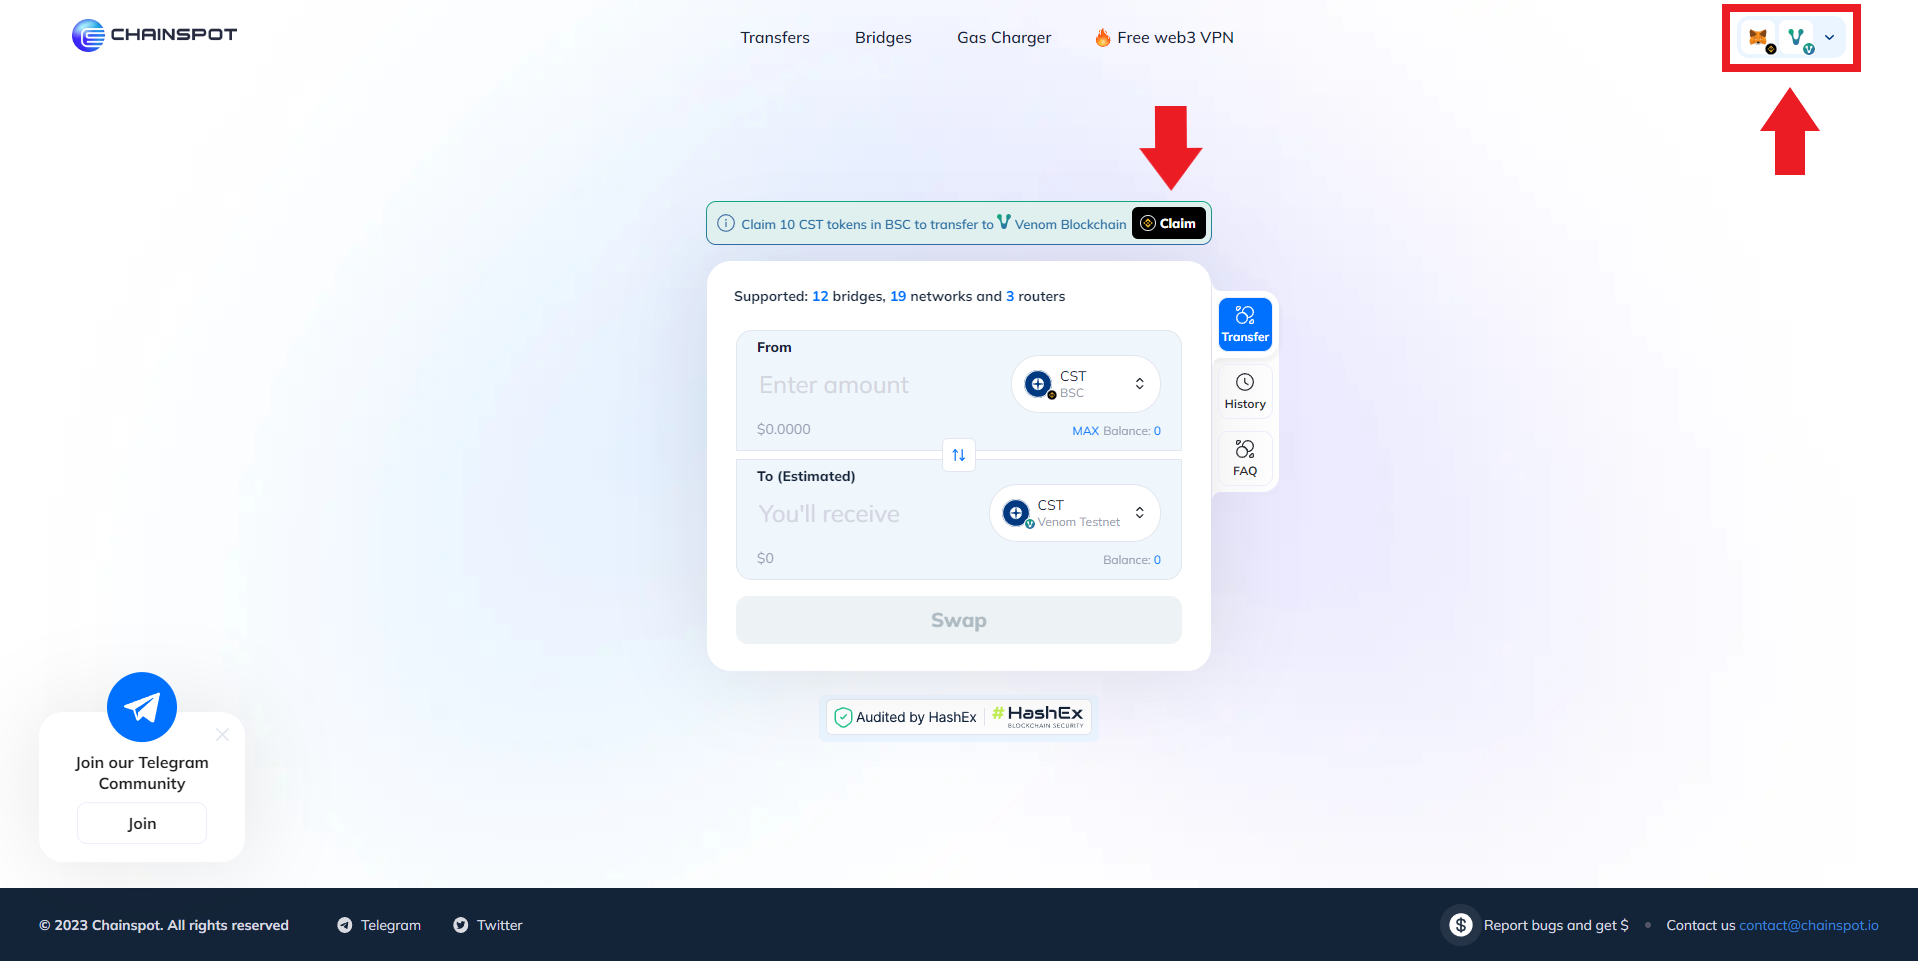1918x961 pixels.
Task: Click the blue Telegram circle icon
Action: point(142,707)
